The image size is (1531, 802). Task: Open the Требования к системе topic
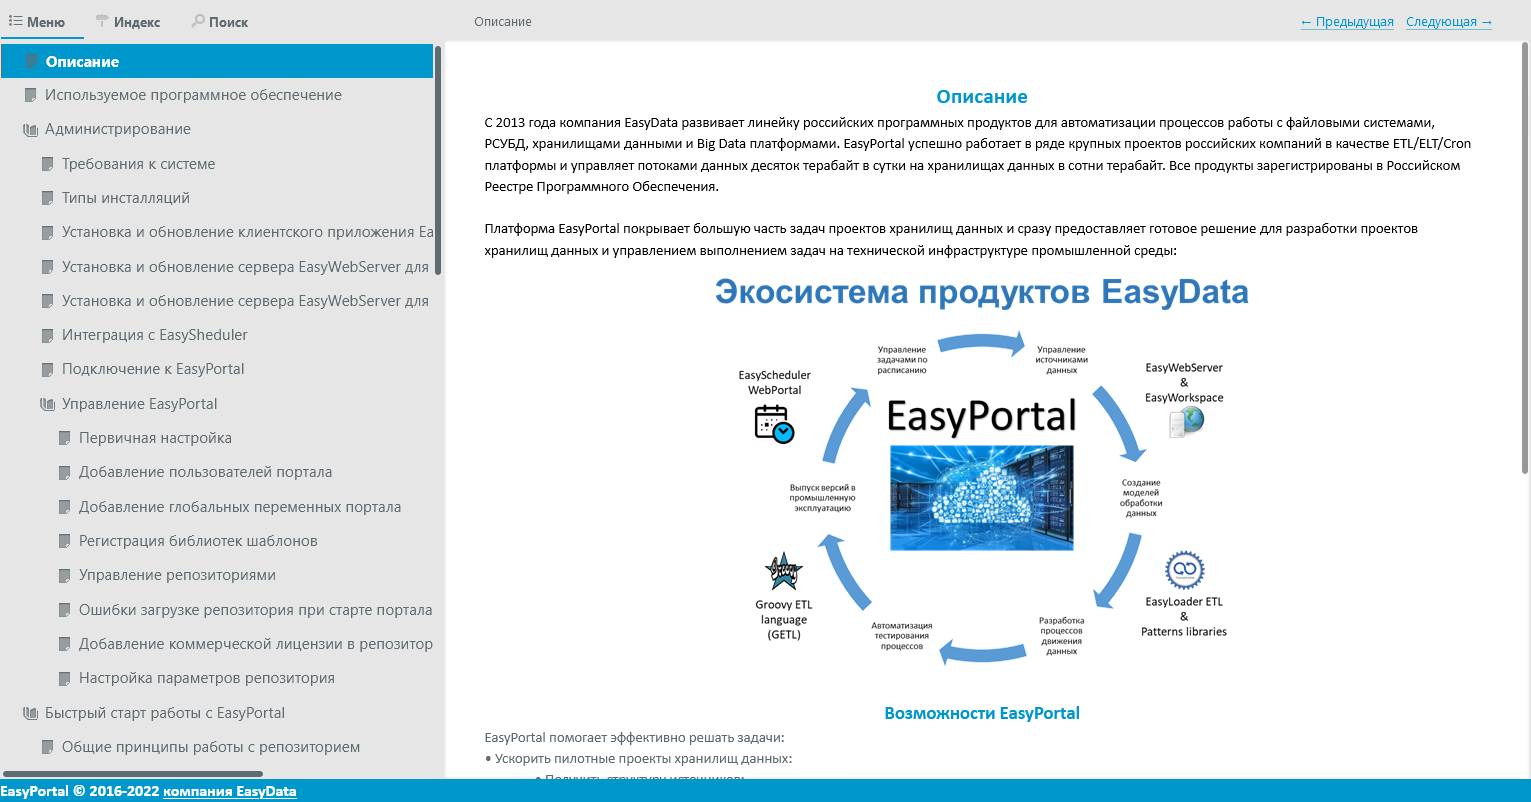(x=139, y=164)
